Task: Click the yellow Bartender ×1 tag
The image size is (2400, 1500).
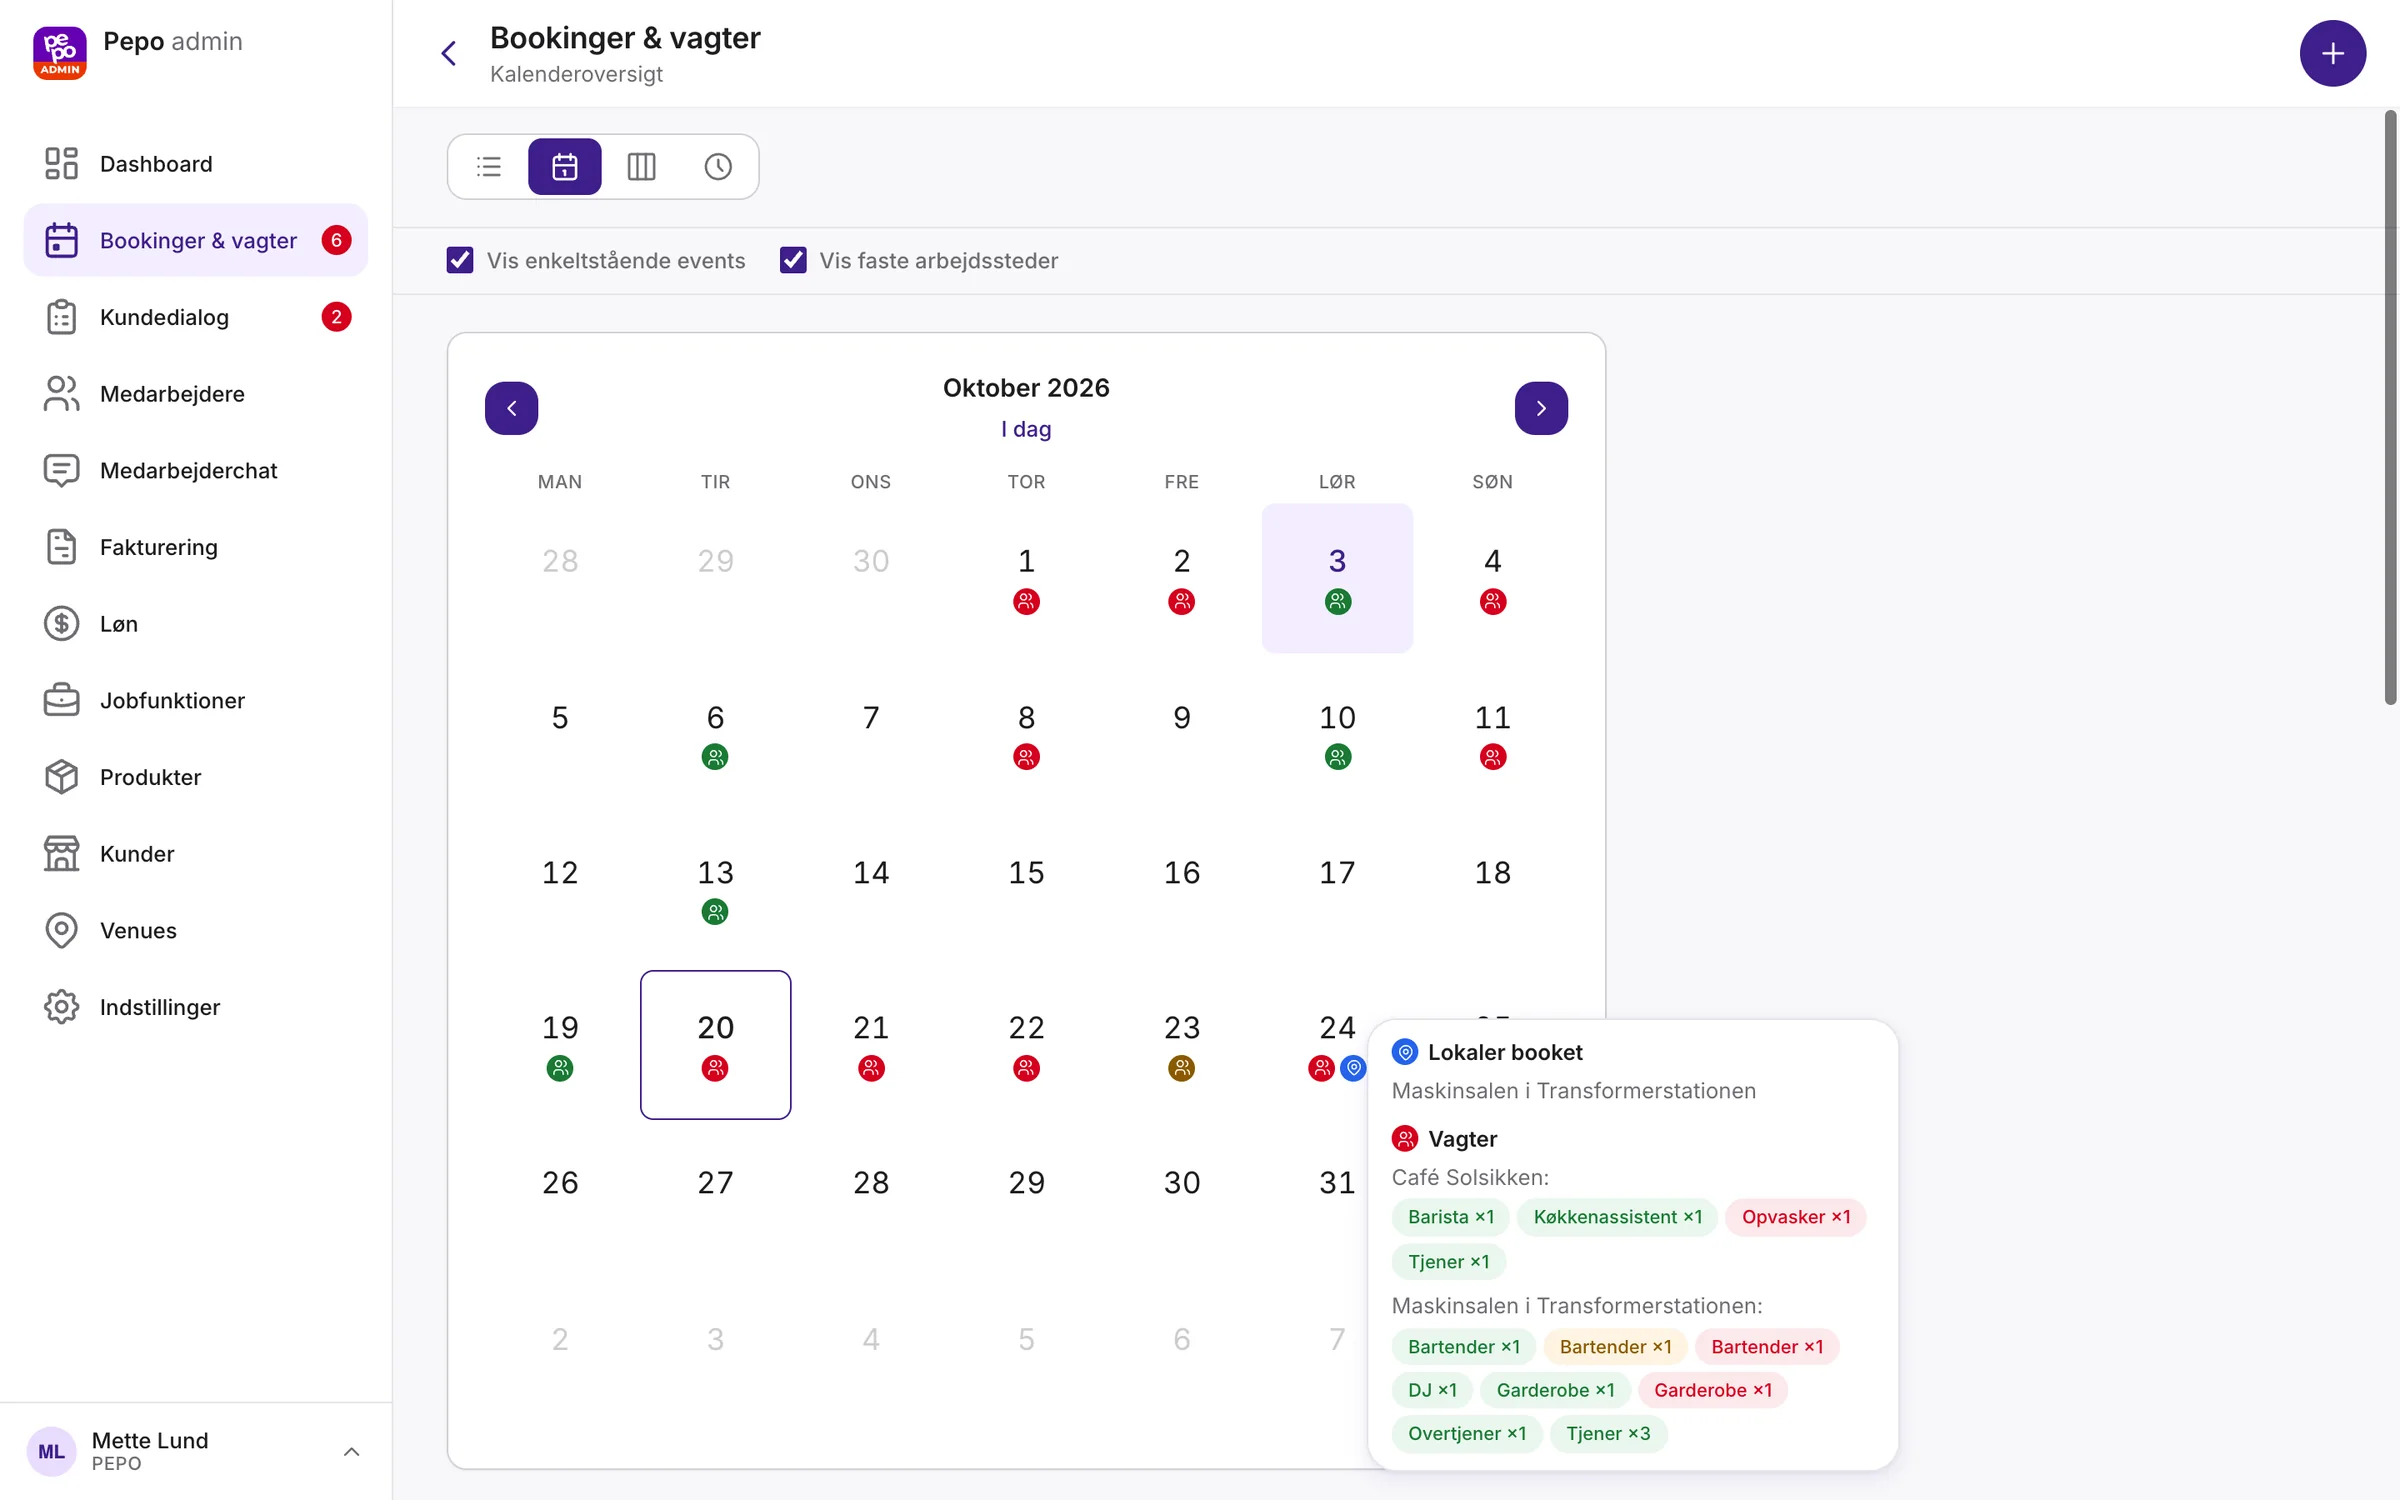Action: pyautogui.click(x=1615, y=1347)
